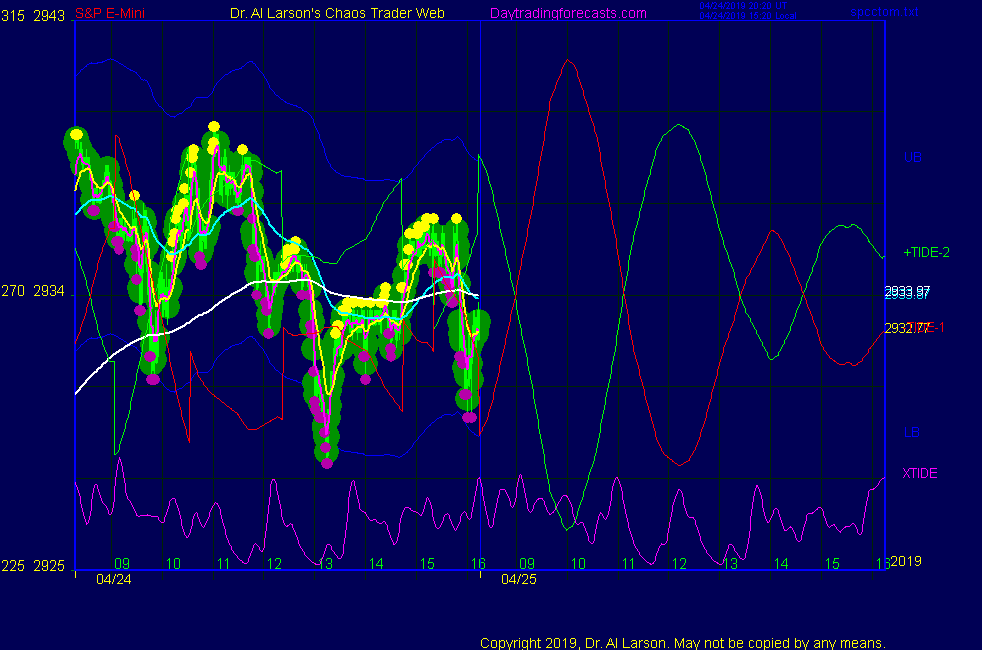
Task: Select the UB upper band legend label
Action: coord(912,157)
